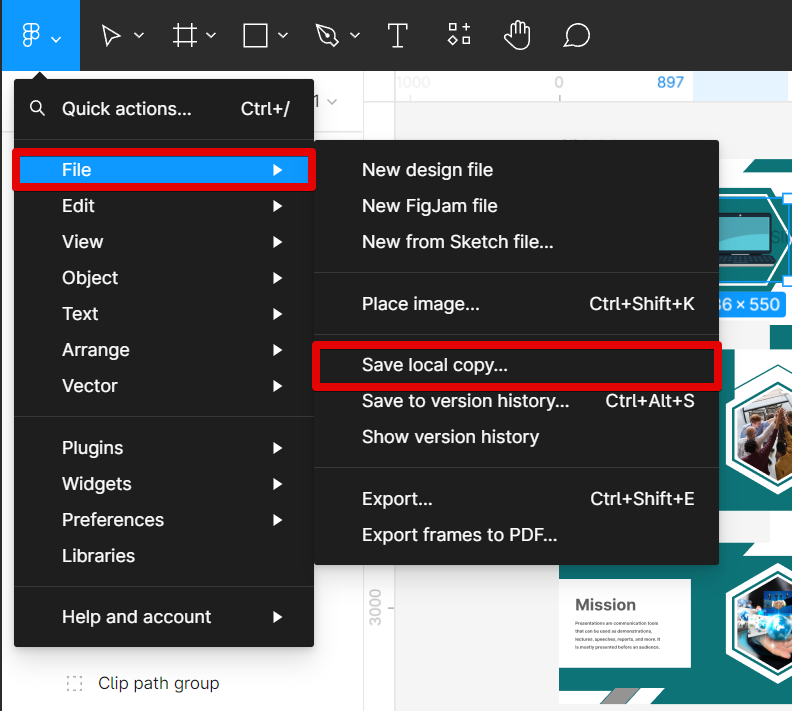Select the Move tool arrow icon

coord(111,37)
